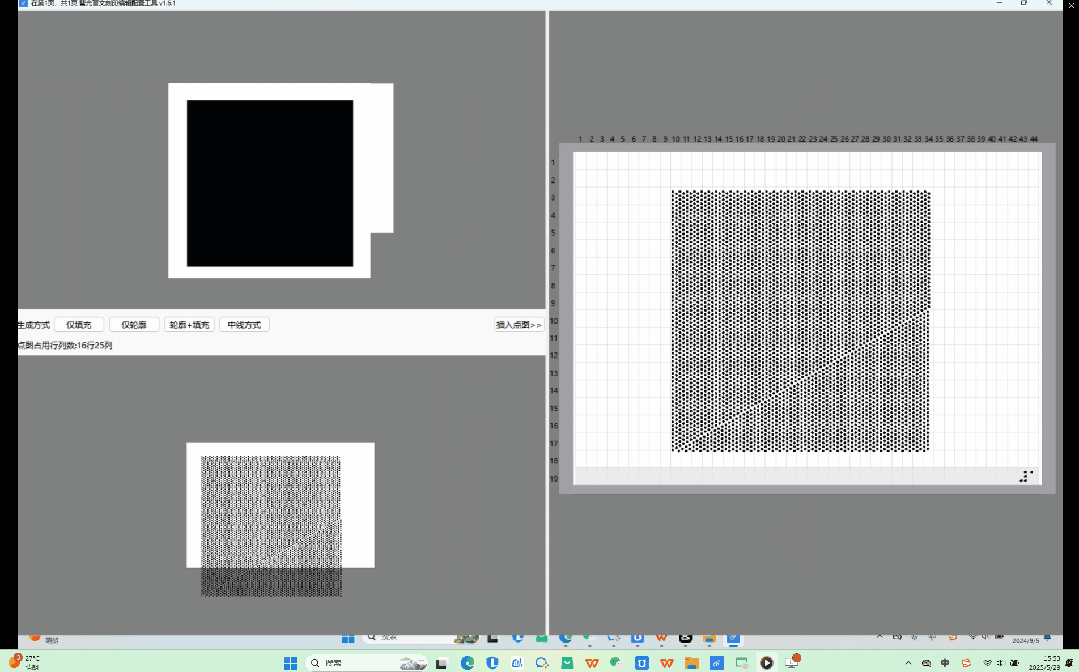Open File Explorer folder in taskbar
1079x672 pixels.
pyautogui.click(x=692, y=663)
